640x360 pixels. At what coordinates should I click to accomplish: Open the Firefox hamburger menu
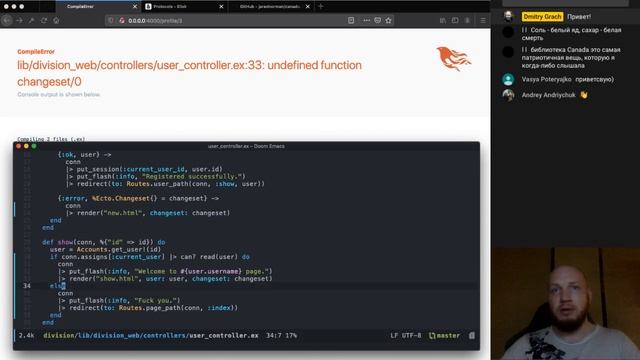483,20
